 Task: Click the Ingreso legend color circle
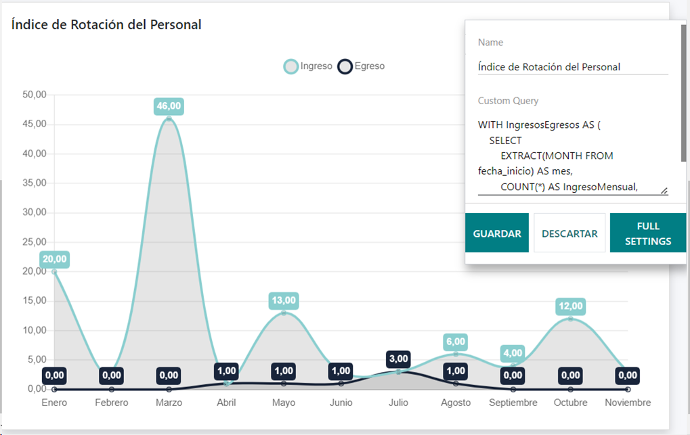[x=291, y=66]
